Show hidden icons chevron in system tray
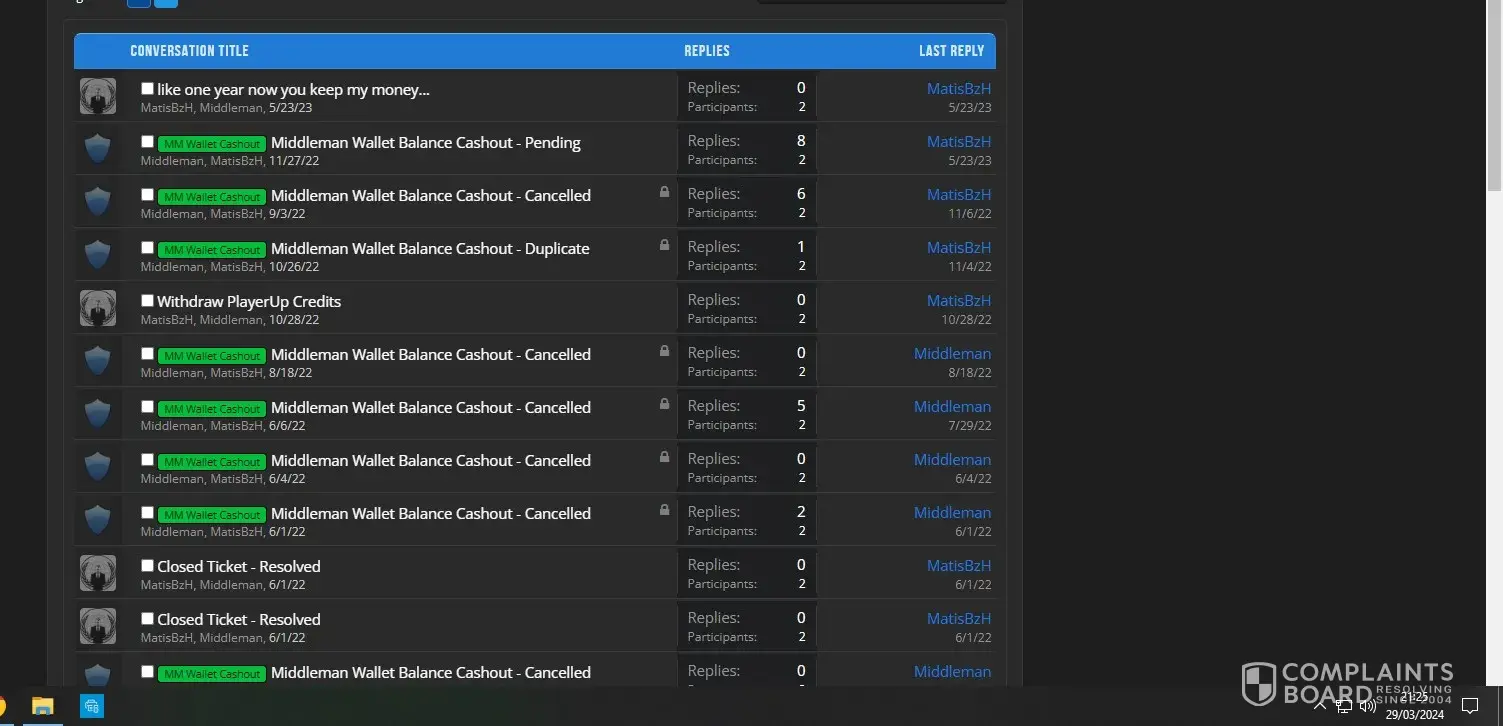The width and height of the screenshot is (1503, 726). [x=1320, y=706]
